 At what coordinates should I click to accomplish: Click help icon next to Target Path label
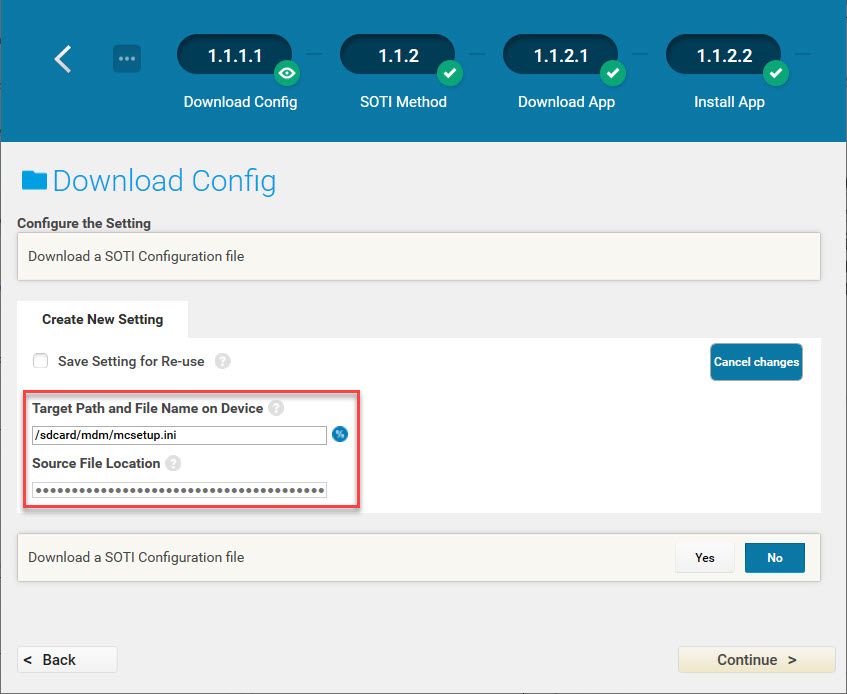click(276, 408)
